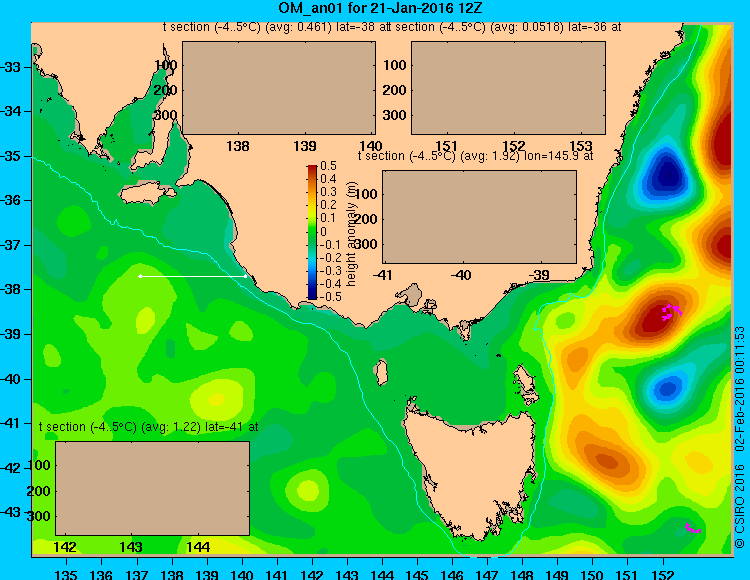This screenshot has width=750, height=580.
Task: Click the magenta drifter markers near the bottom-right corner
Action: (693, 528)
